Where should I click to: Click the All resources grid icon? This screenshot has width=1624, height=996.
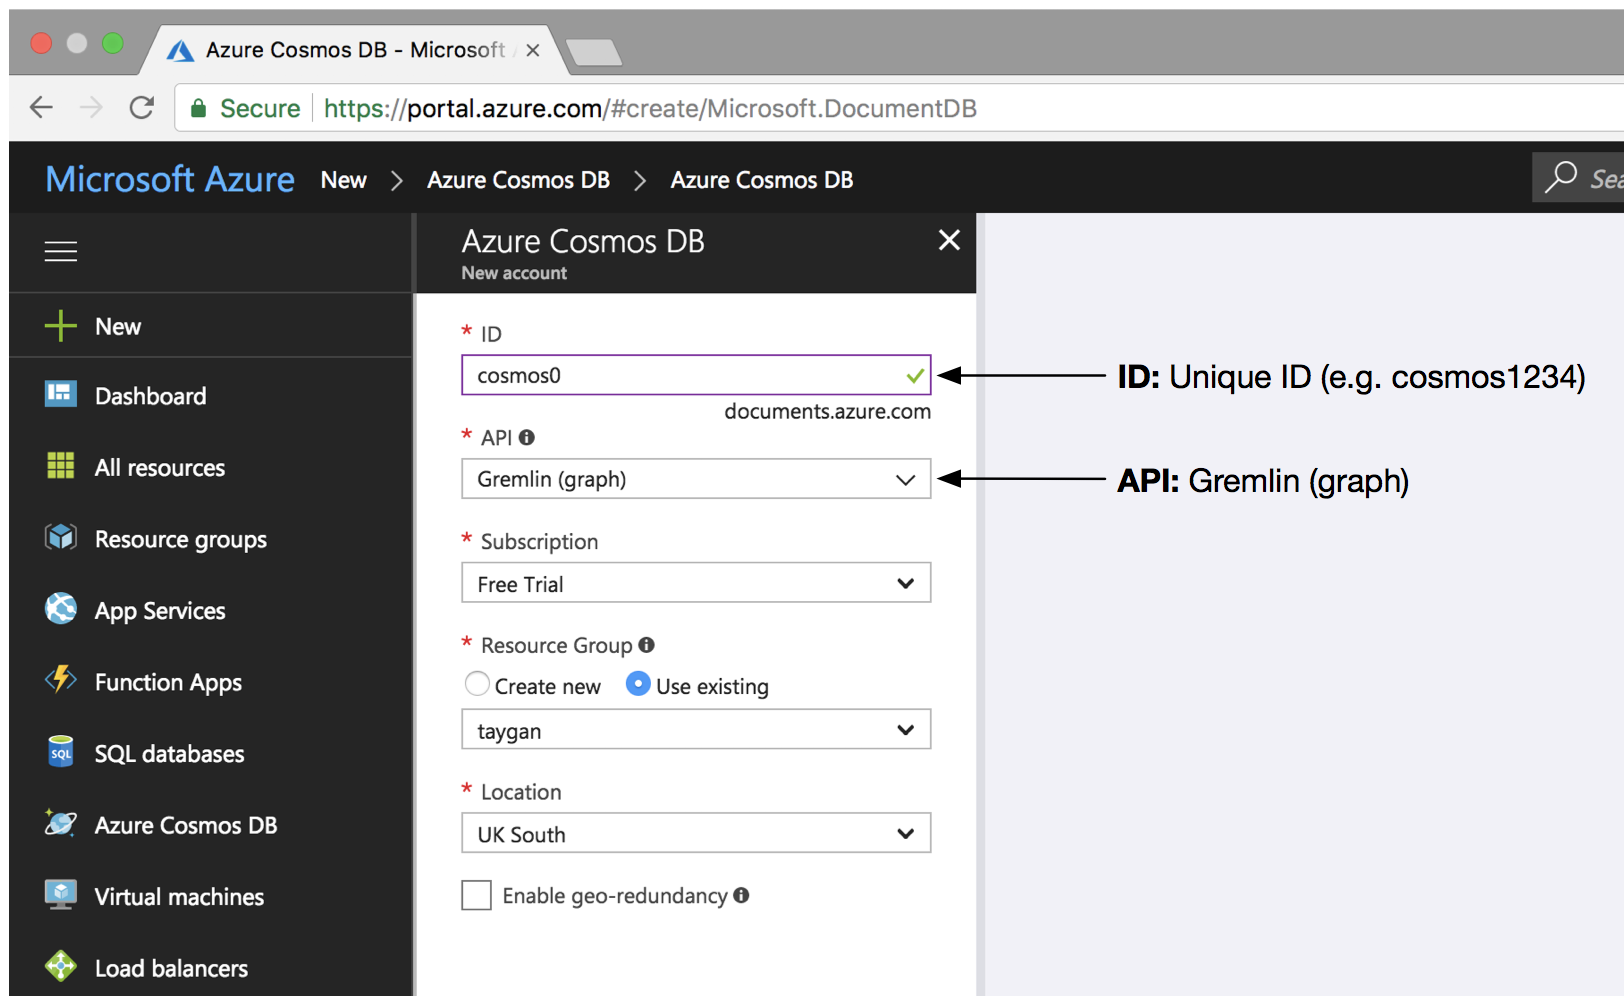[x=61, y=465]
